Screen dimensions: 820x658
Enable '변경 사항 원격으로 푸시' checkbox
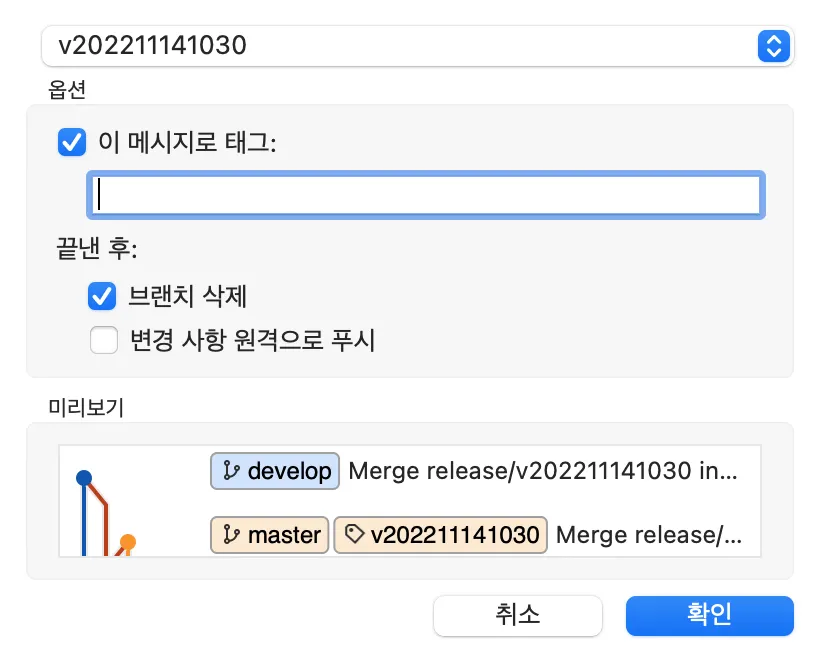coord(103,341)
